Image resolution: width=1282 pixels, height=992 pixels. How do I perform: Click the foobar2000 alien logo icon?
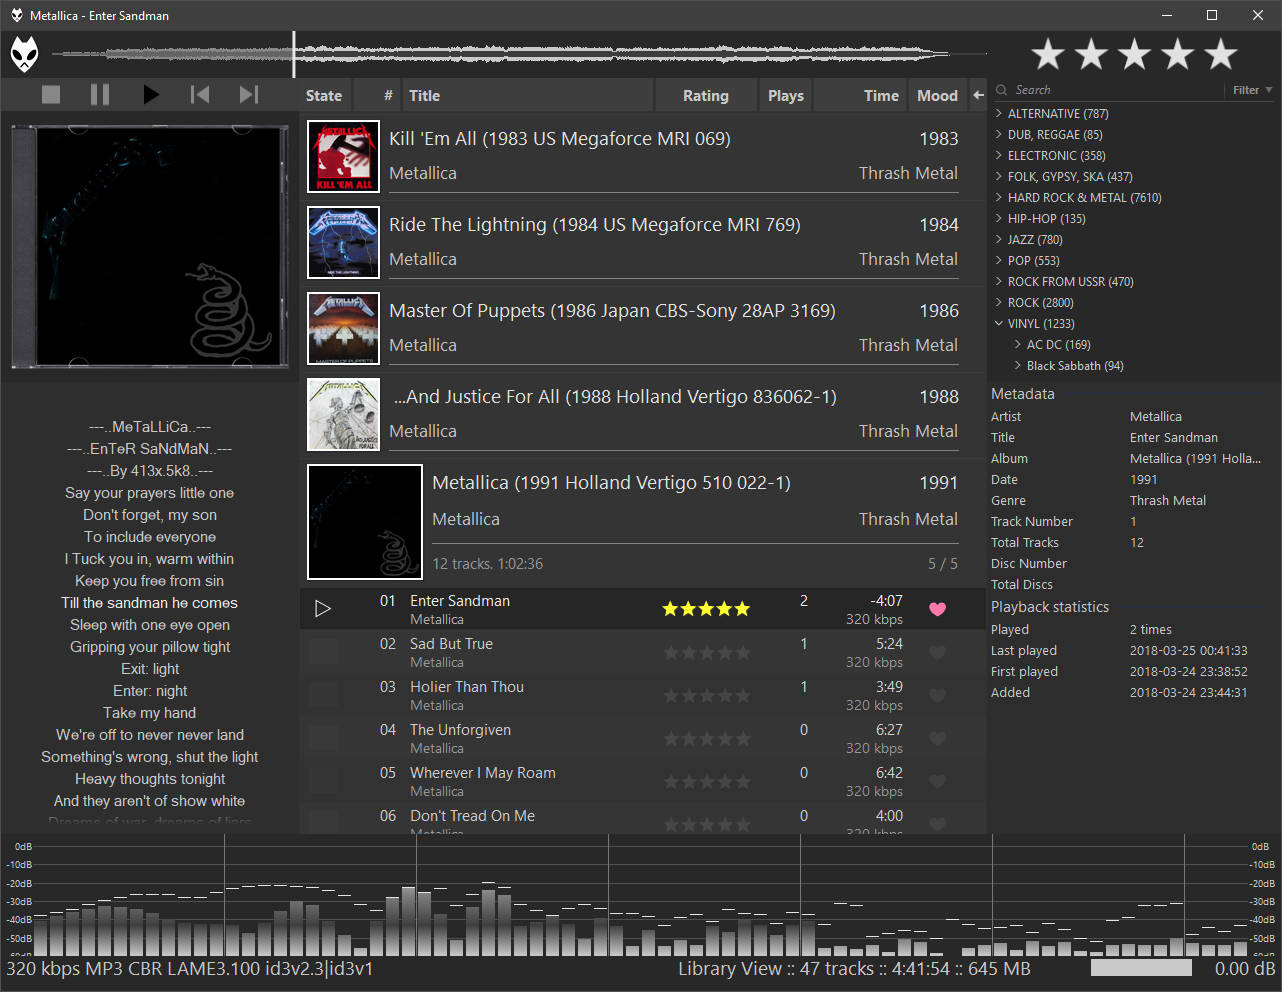(25, 54)
